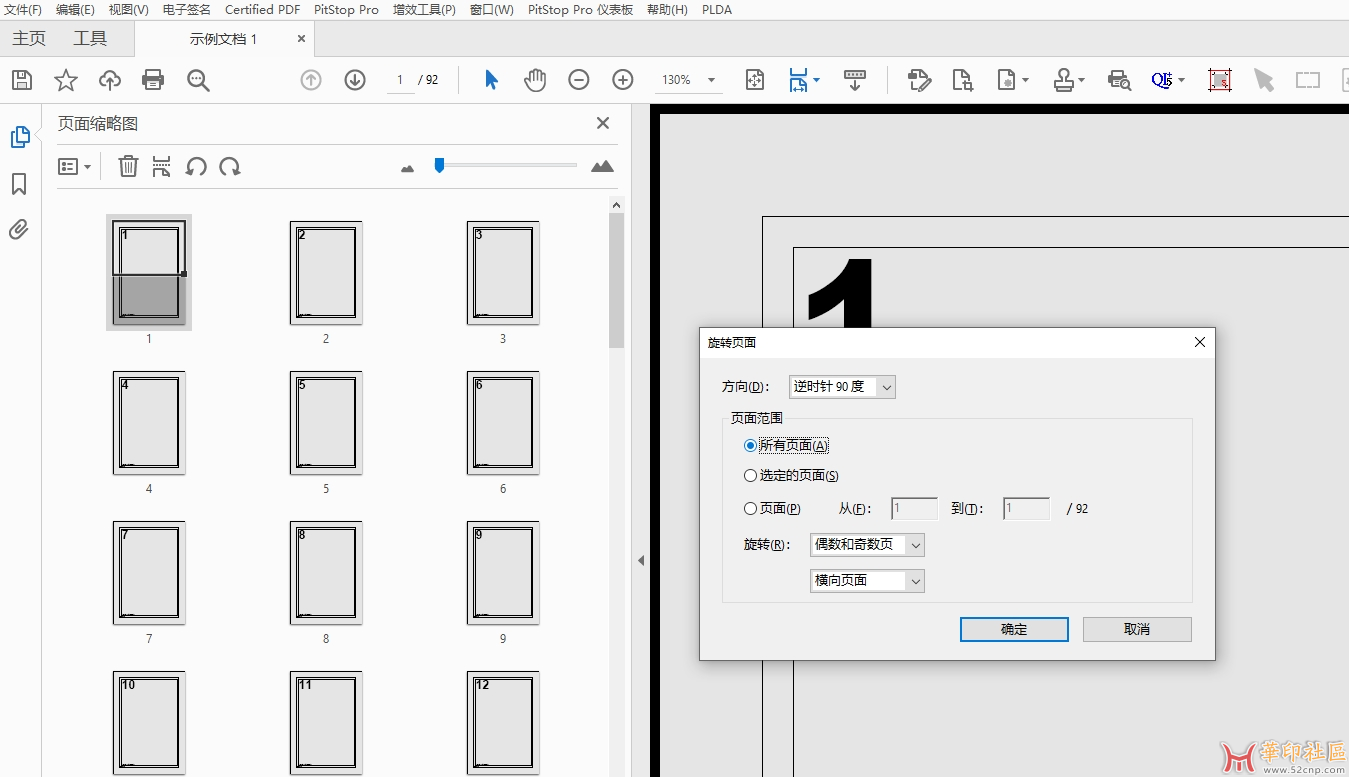Switch to the 工具 tab
The height and width of the screenshot is (777, 1349).
[x=90, y=39]
